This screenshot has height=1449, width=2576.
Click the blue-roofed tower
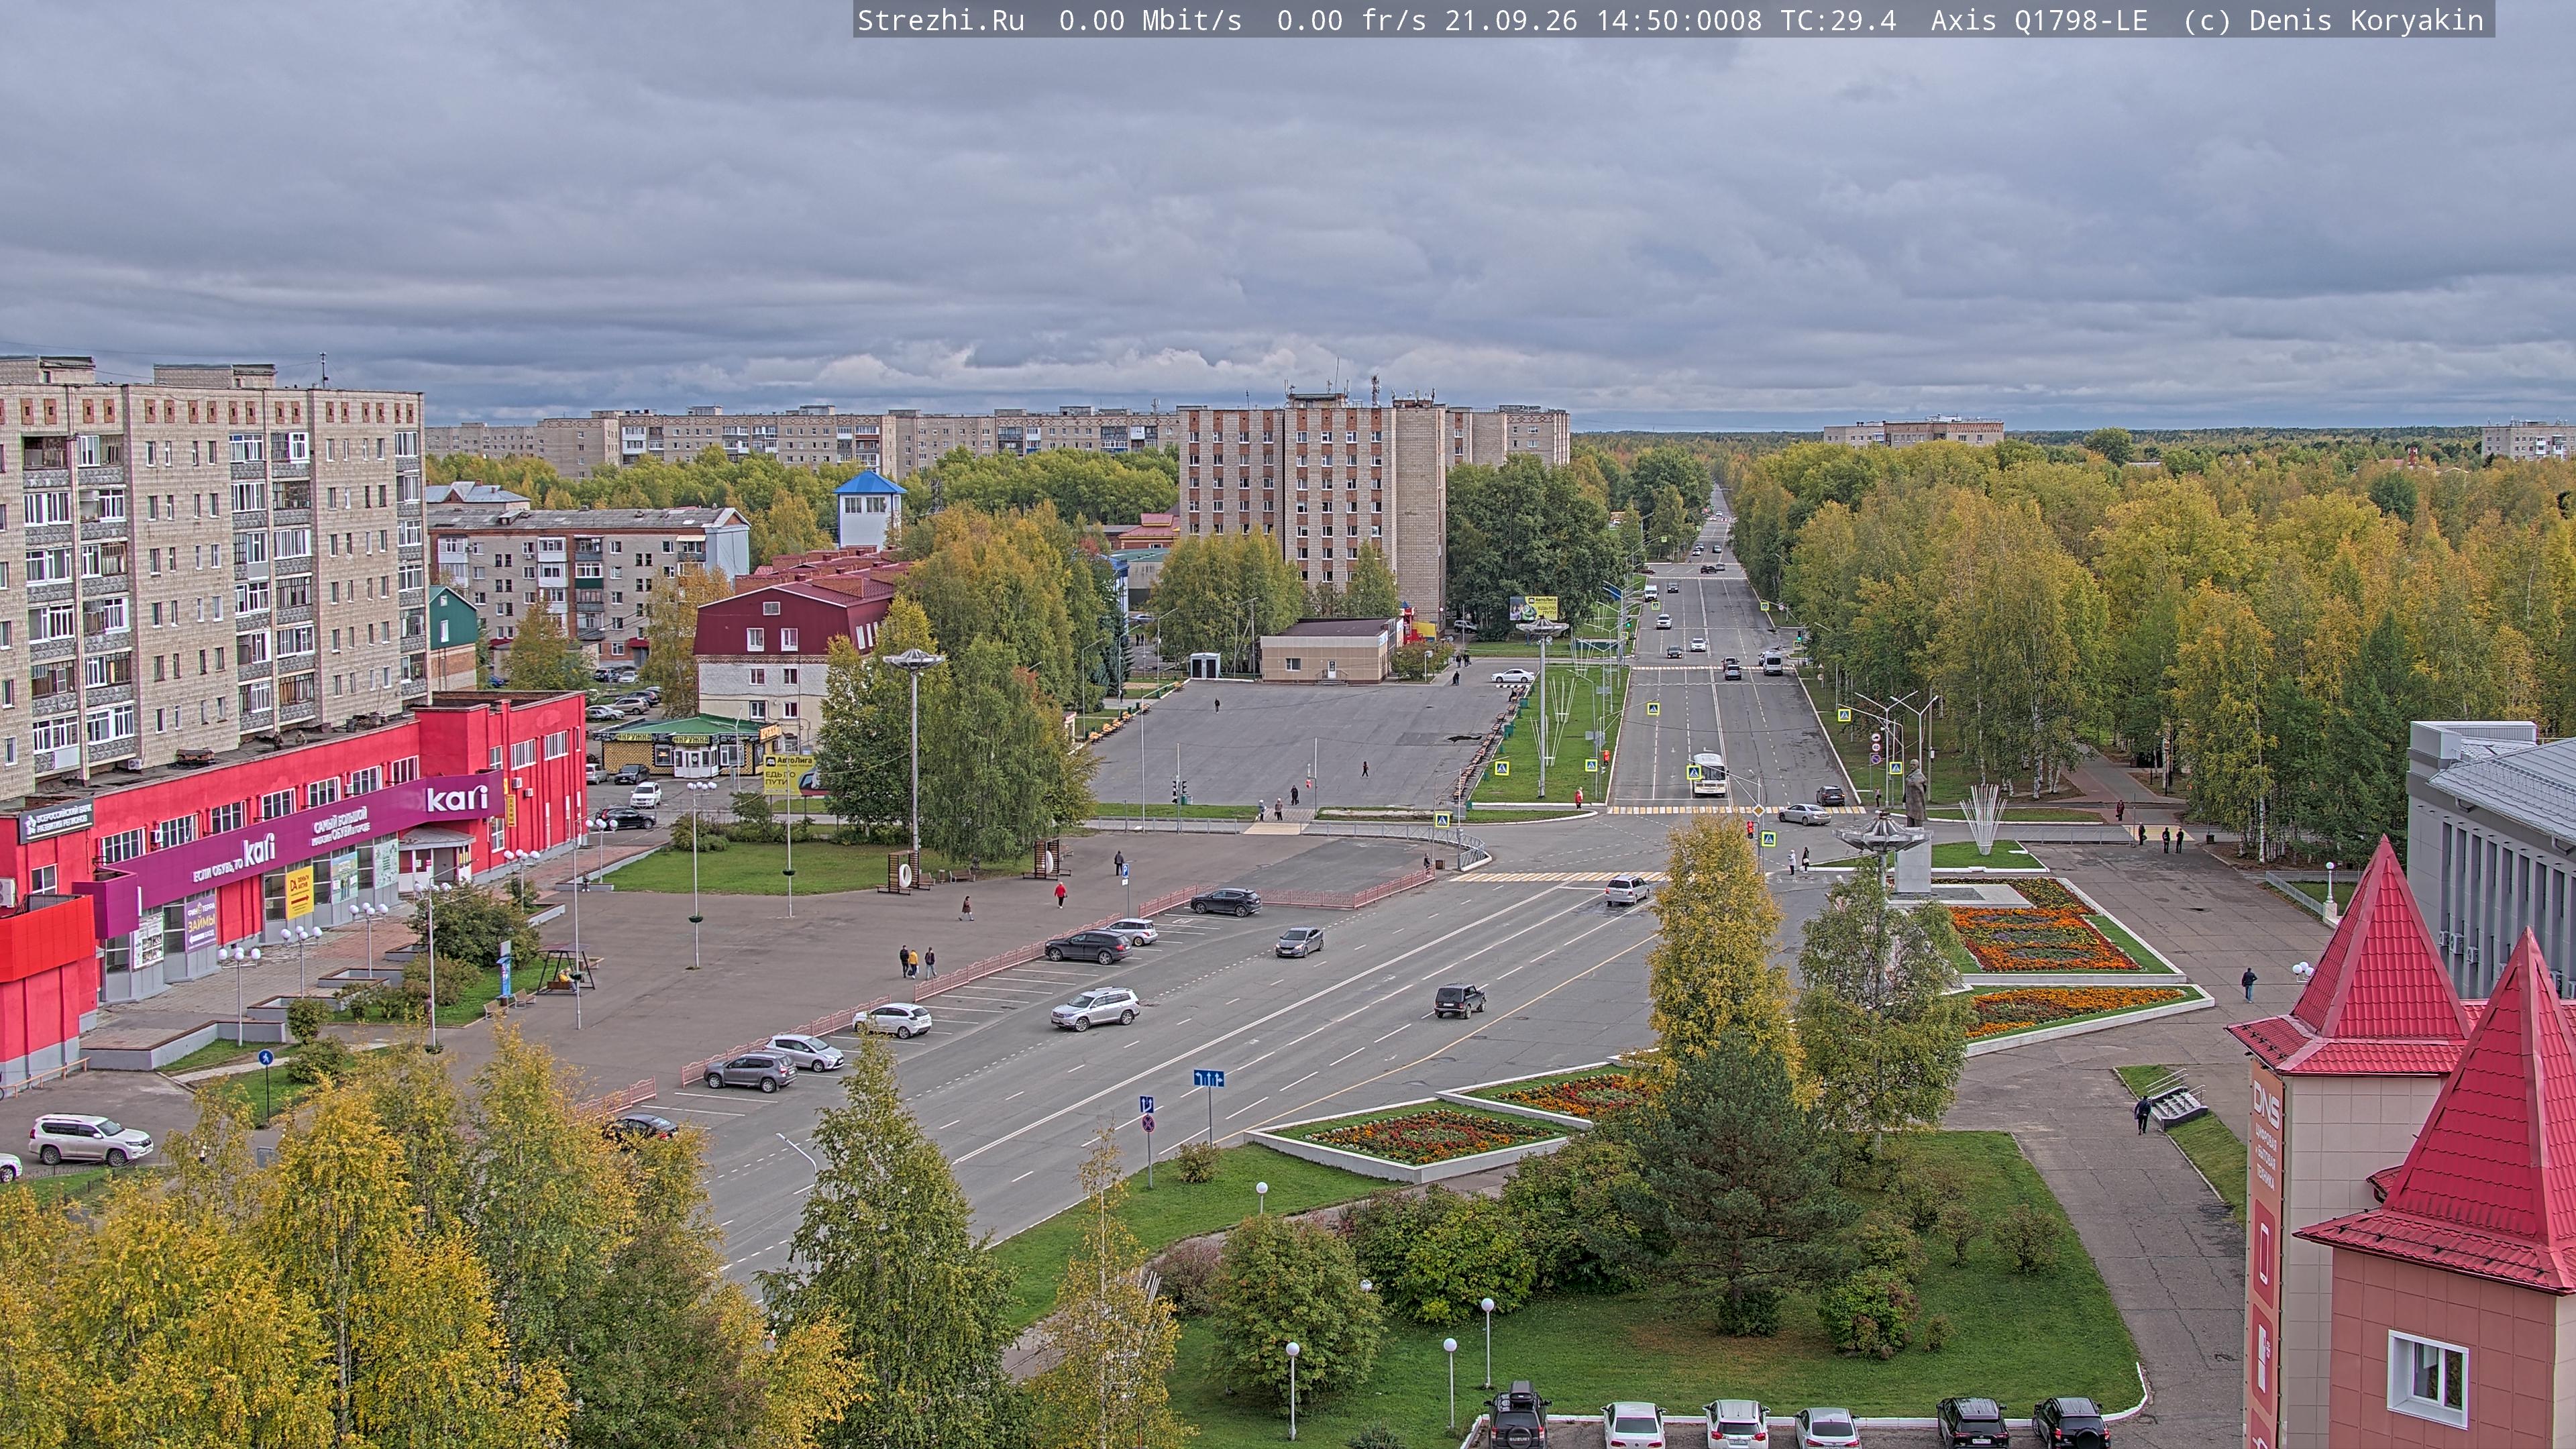[869, 509]
